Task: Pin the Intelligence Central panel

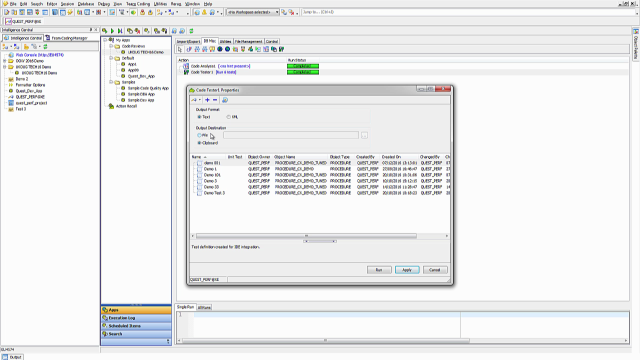Action: (91, 30)
